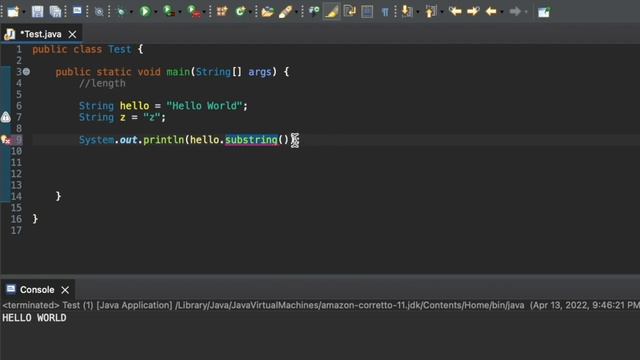This screenshot has height=360, width=640.
Task: Open the Debug configurations dropdown arrow
Action: coord(131,12)
